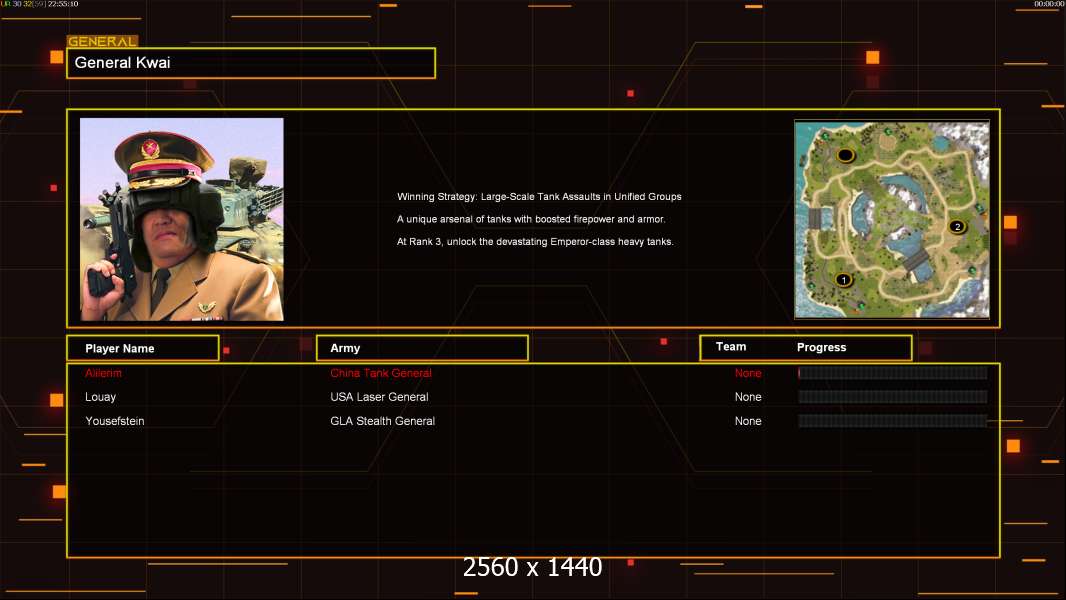The height and width of the screenshot is (600, 1066).
Task: Click the 22:55:10 clock readout
Action: tap(63, 4)
